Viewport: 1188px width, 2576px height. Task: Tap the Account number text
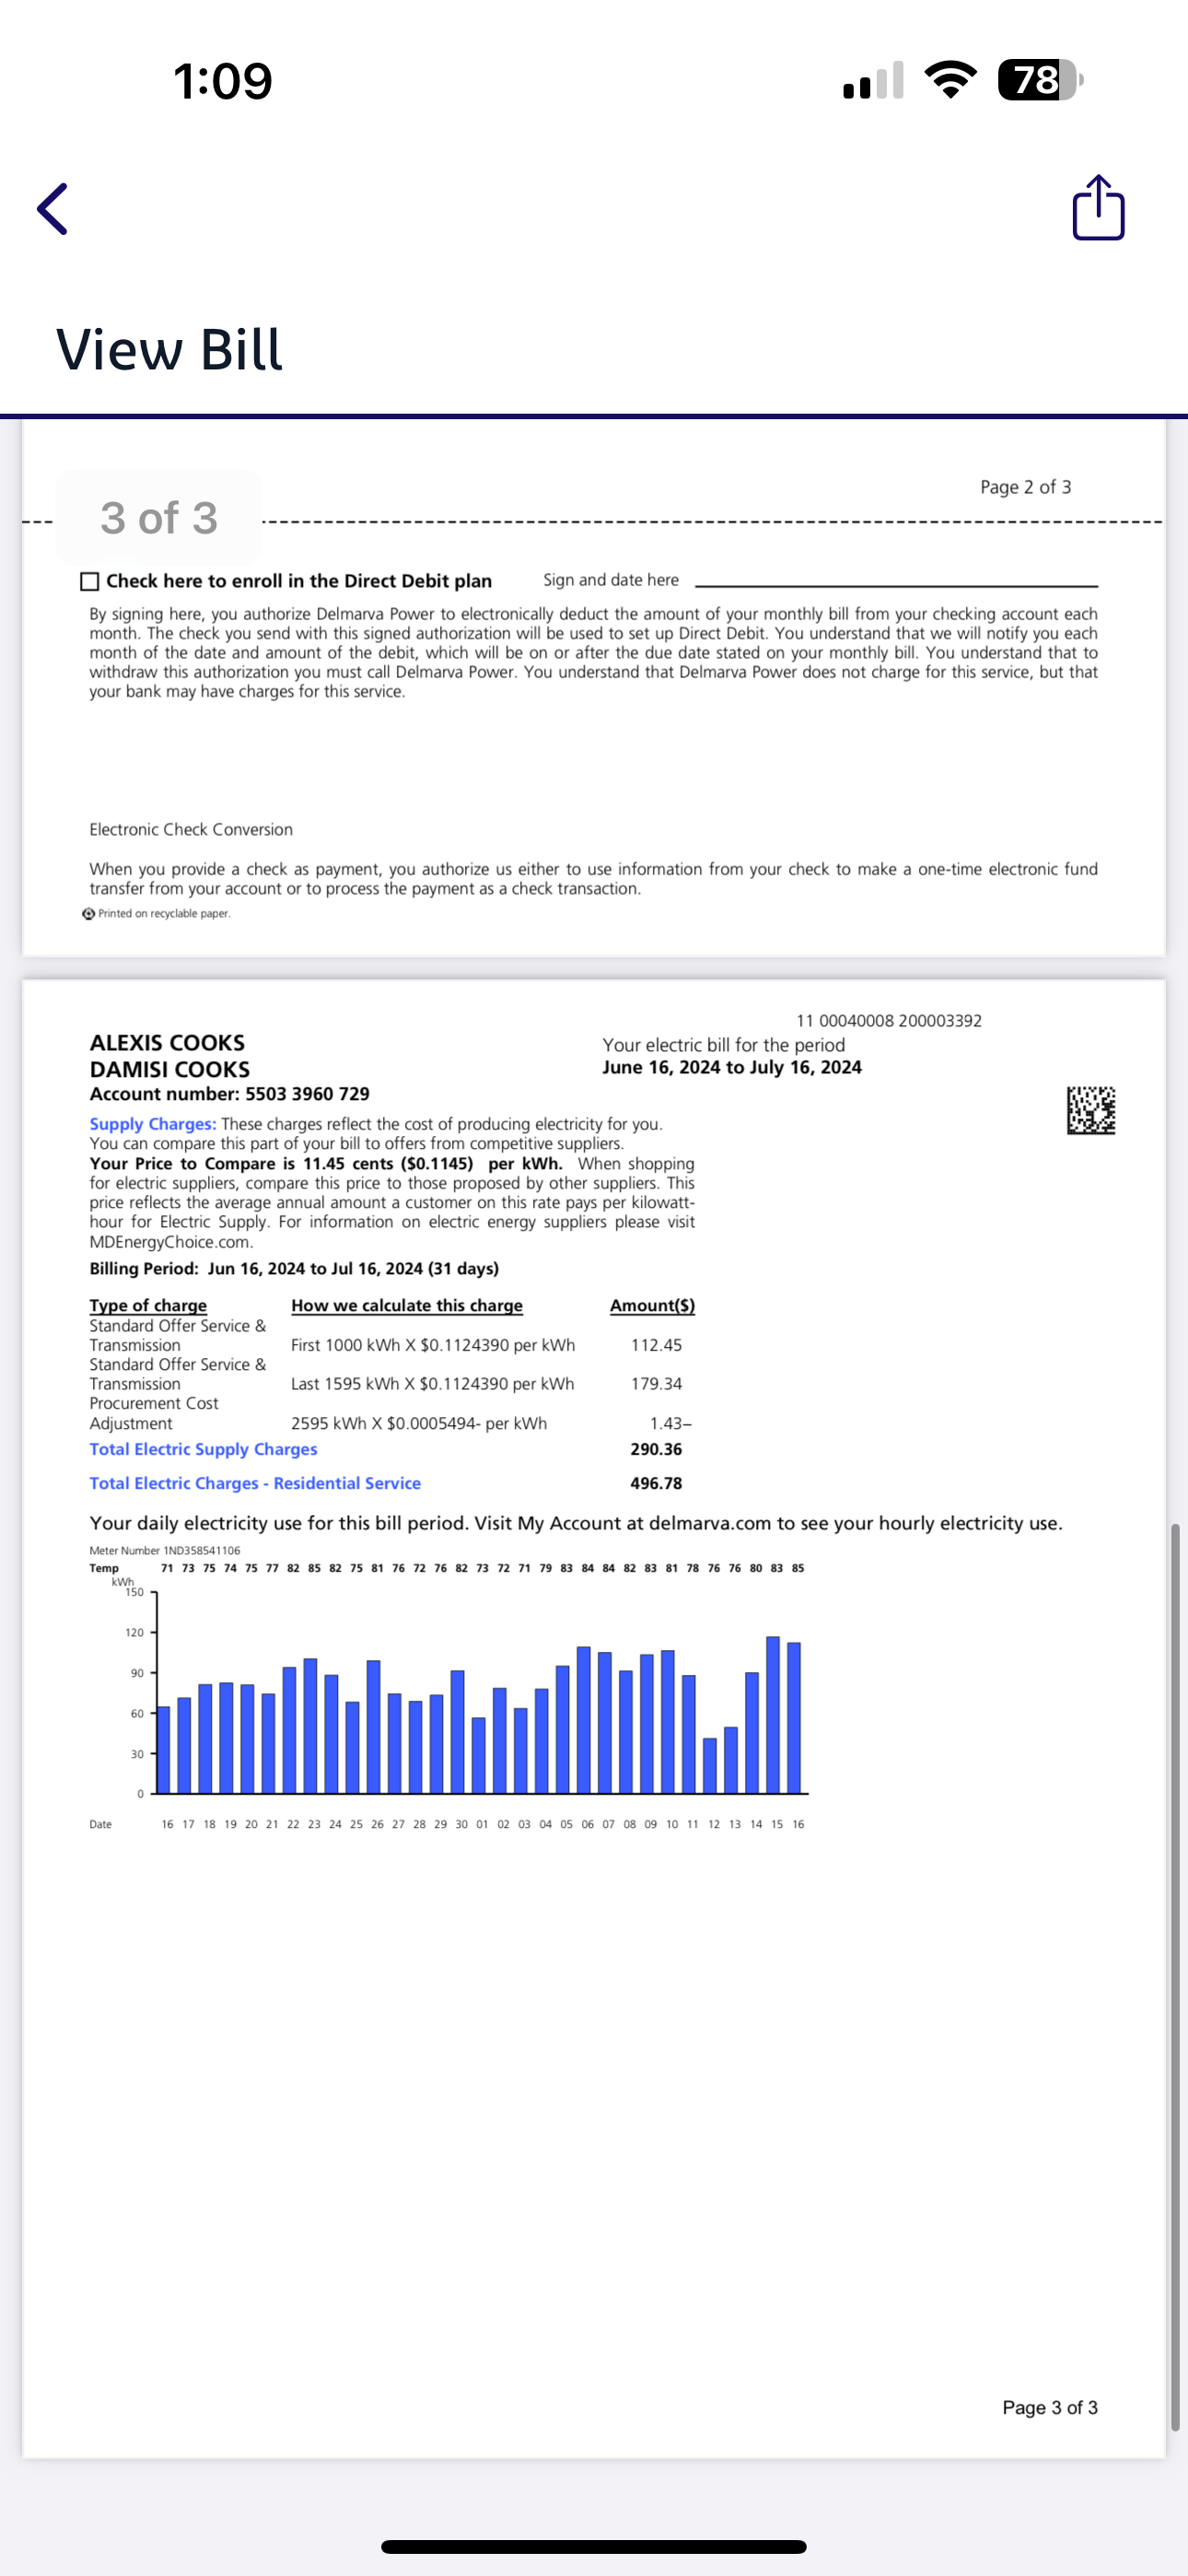229,1094
